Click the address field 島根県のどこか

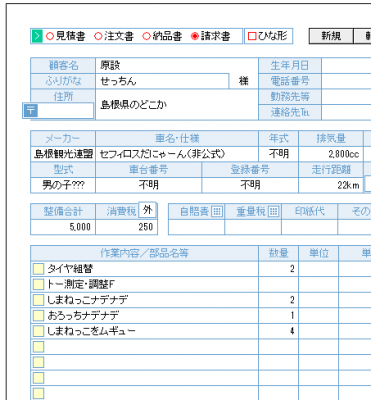177,105
